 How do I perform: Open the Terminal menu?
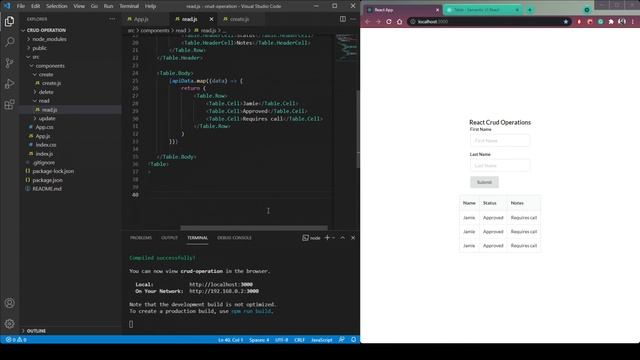tap(129, 6)
